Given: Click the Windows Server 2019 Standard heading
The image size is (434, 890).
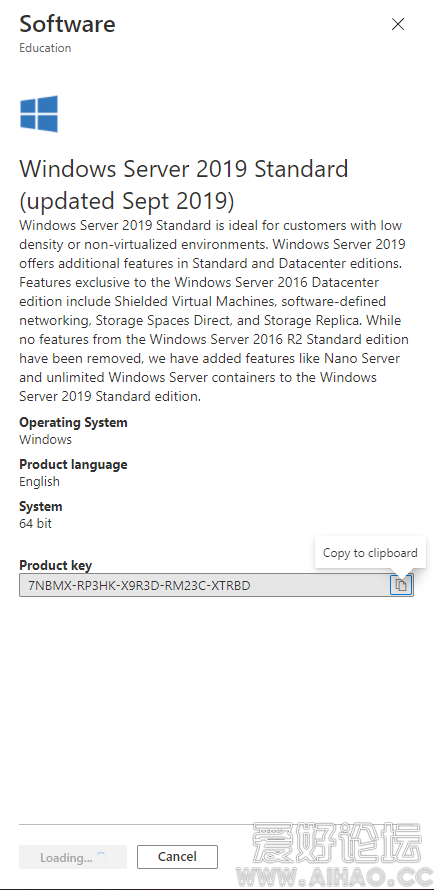Looking at the screenshot, I should click(x=184, y=184).
